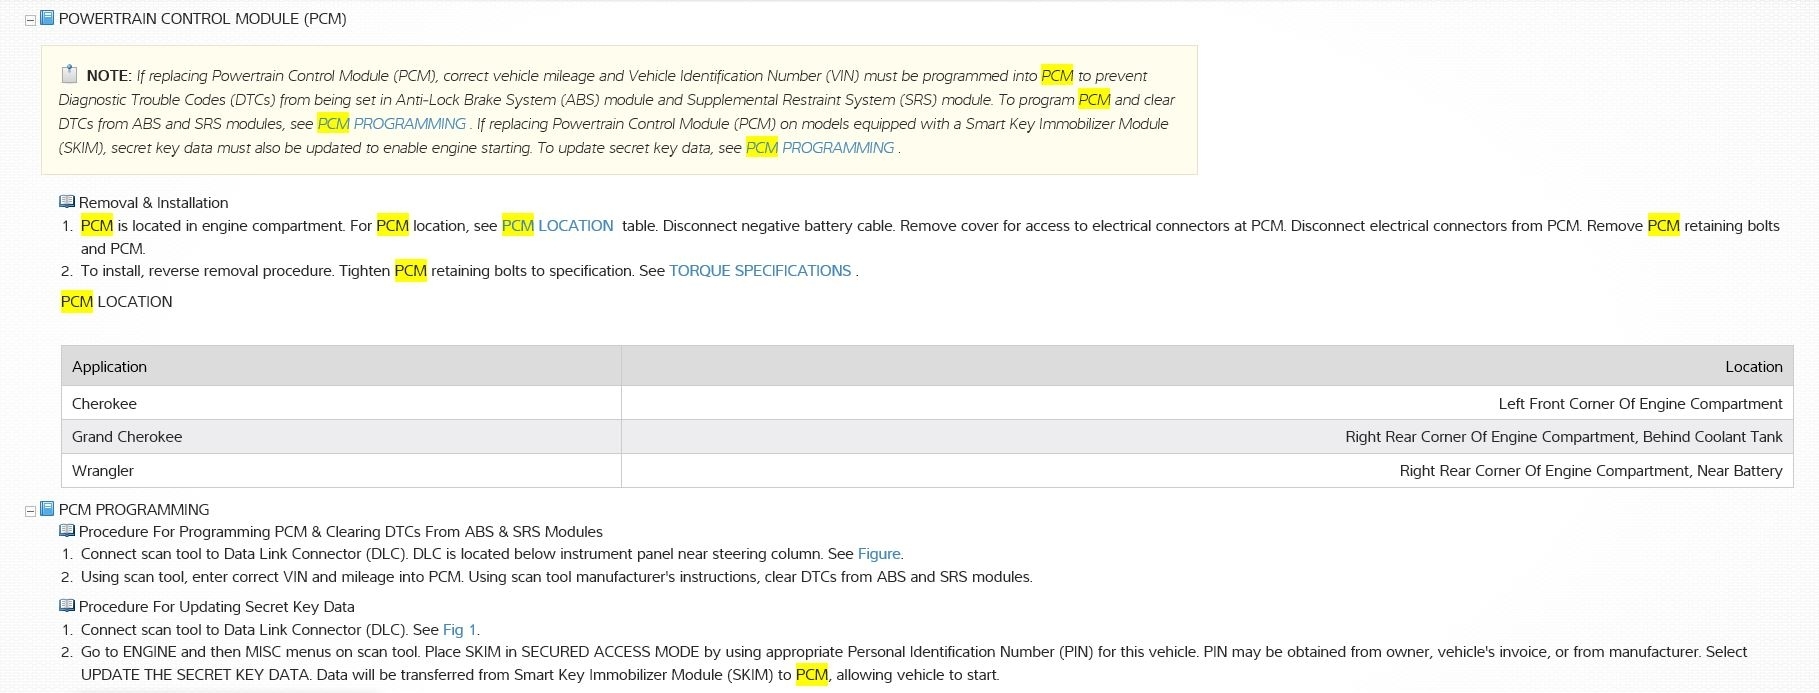Open first PCM PROGRAMMING link in the note

[392, 124]
